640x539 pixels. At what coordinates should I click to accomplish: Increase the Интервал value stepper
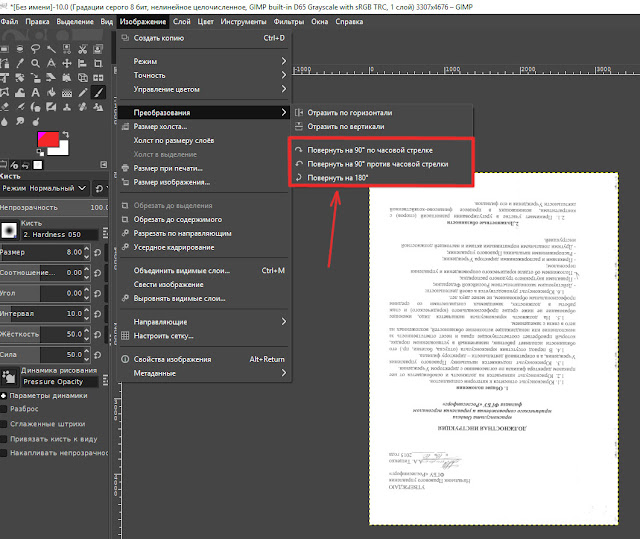(x=86, y=311)
